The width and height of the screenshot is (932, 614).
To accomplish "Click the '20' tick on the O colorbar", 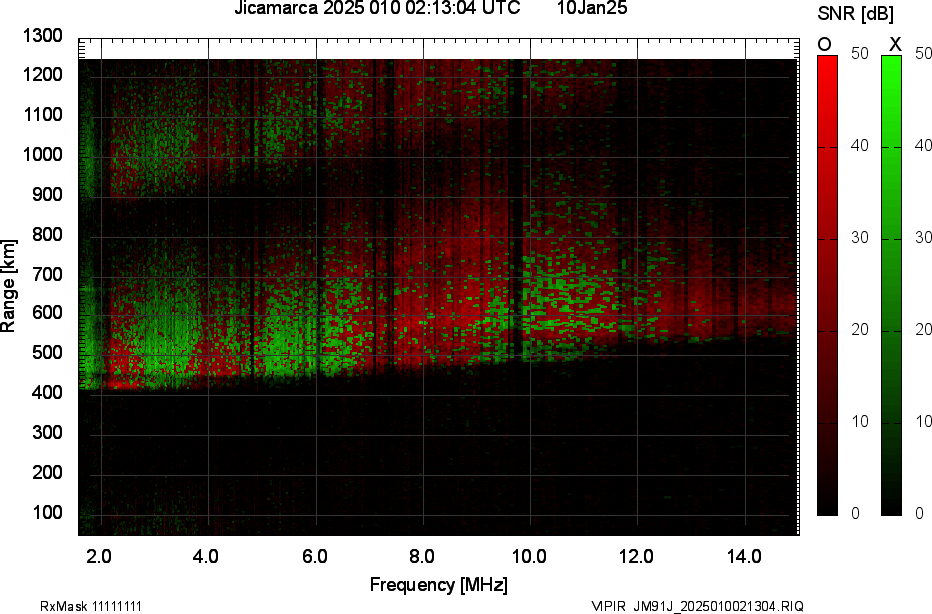I will tap(859, 329).
